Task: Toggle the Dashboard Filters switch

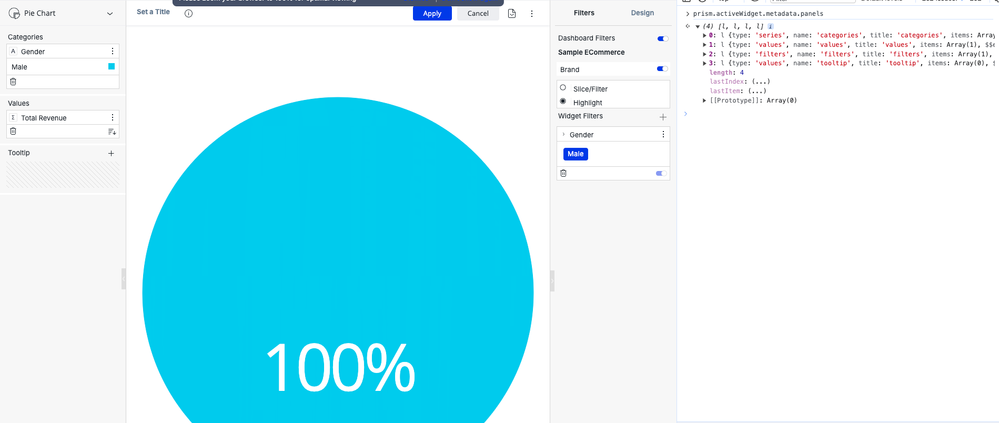Action: pyautogui.click(x=661, y=38)
